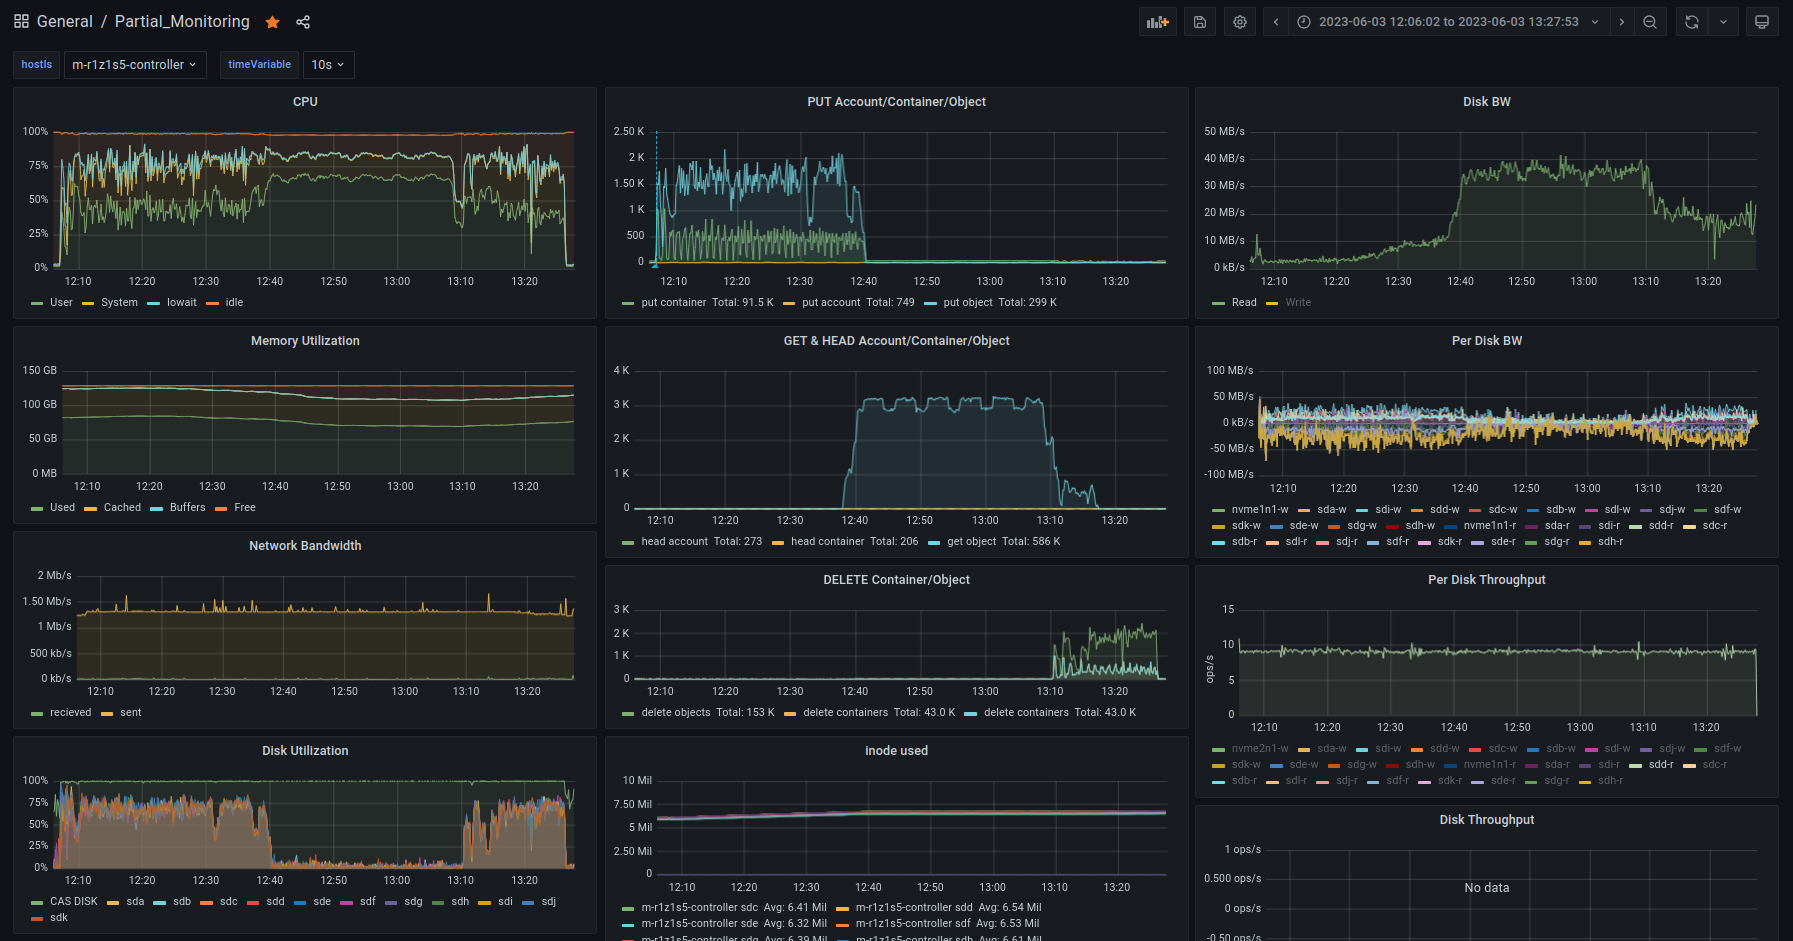Click the star to mark dashboard as favorite

pos(272,22)
